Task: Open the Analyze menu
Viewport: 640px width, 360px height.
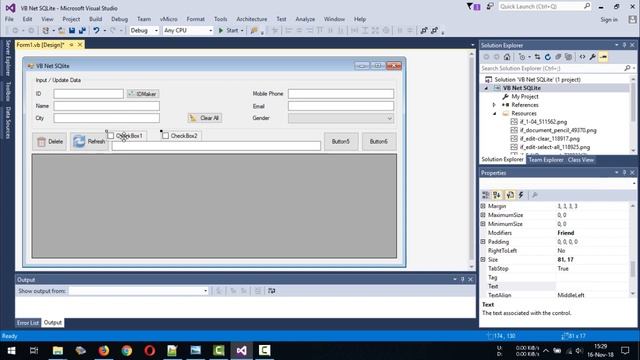Action: pyautogui.click(x=305, y=19)
